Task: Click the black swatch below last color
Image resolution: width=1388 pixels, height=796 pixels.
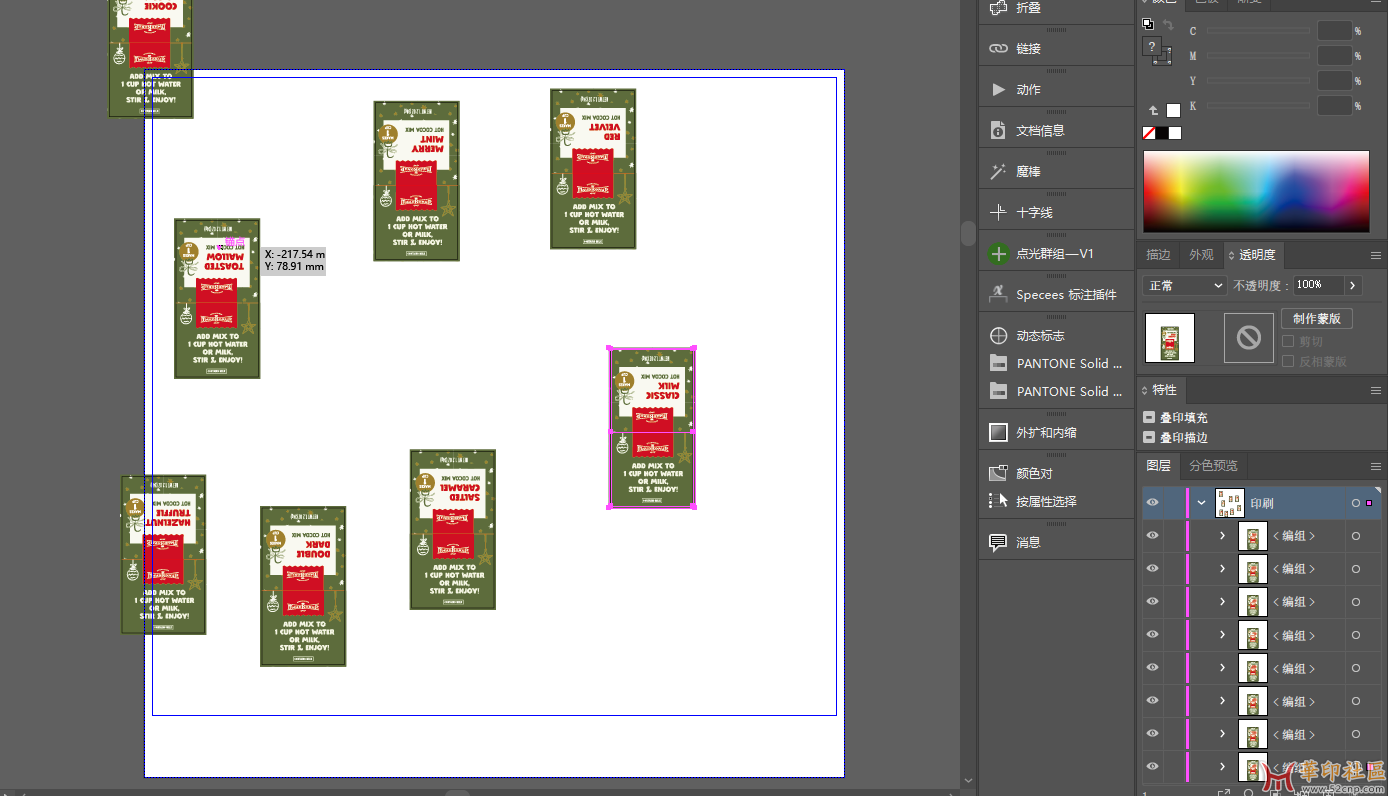Action: [1162, 133]
